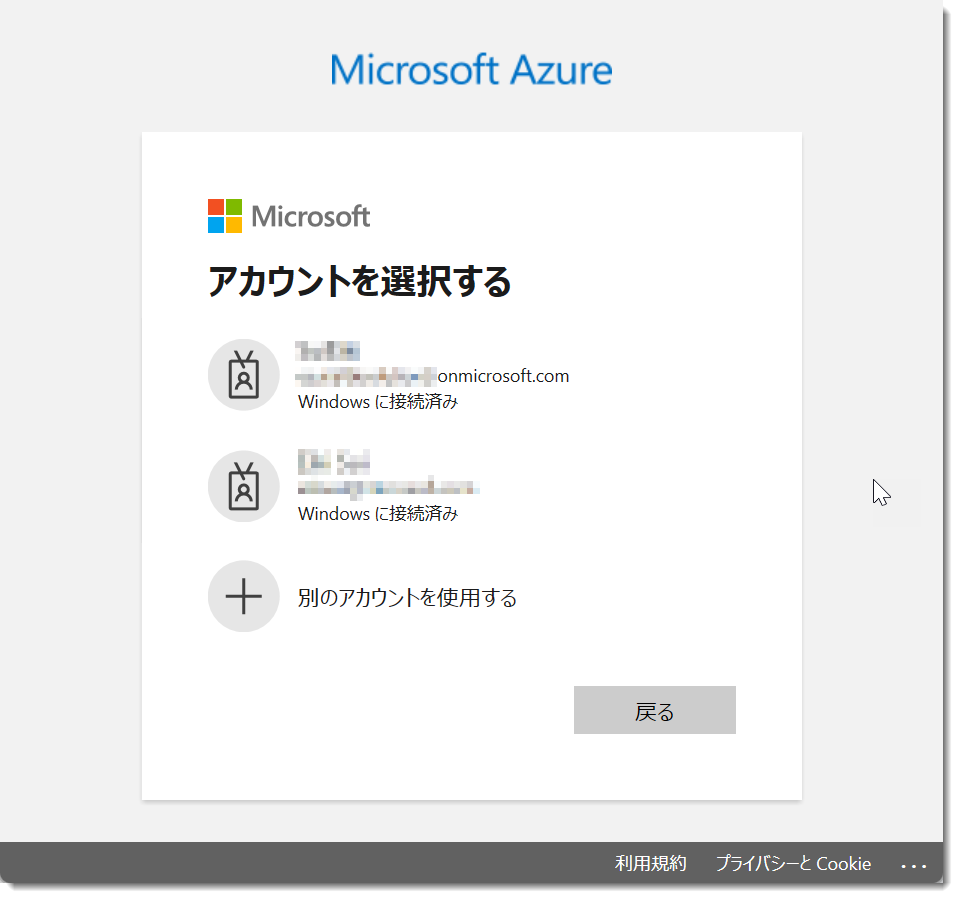This screenshot has width=958, height=898.
Task: Click the badge icon of the second account
Action: pyautogui.click(x=244, y=486)
